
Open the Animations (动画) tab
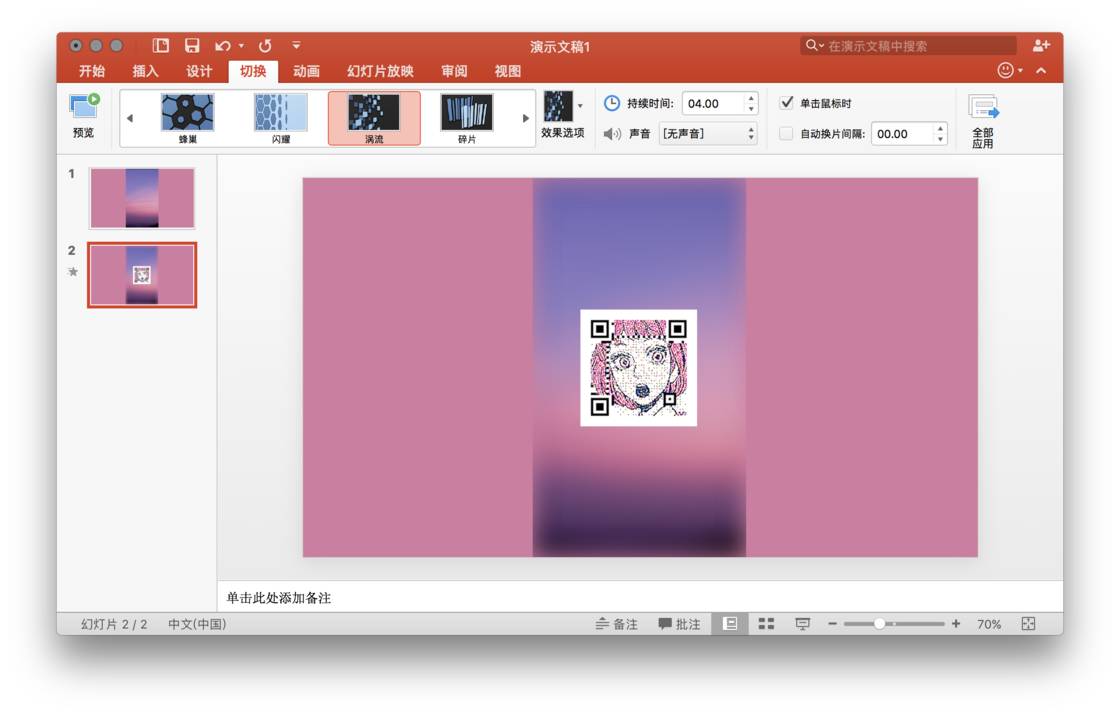306,71
